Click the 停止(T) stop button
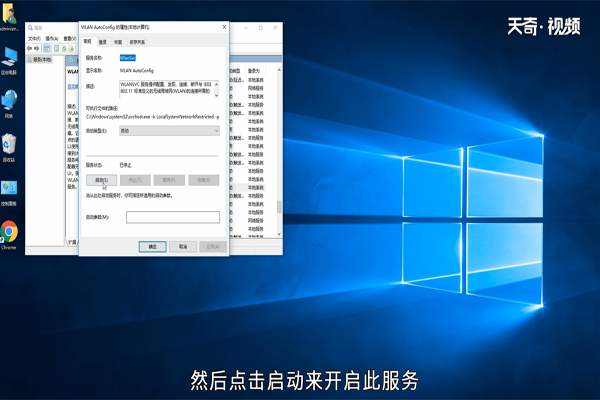600x400 pixels. [135, 180]
